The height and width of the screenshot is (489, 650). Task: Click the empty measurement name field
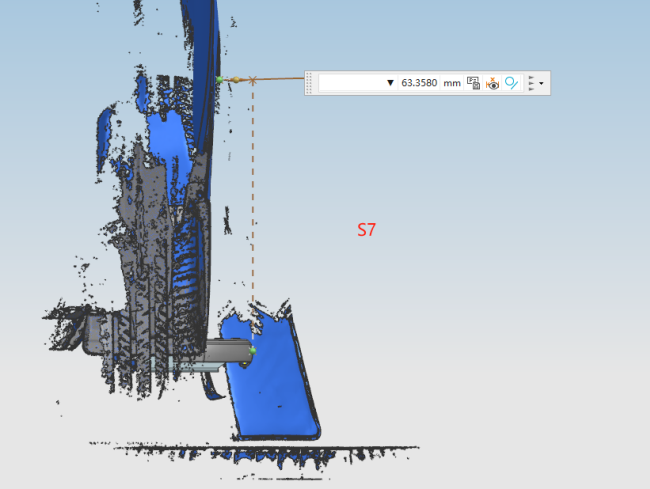[350, 84]
